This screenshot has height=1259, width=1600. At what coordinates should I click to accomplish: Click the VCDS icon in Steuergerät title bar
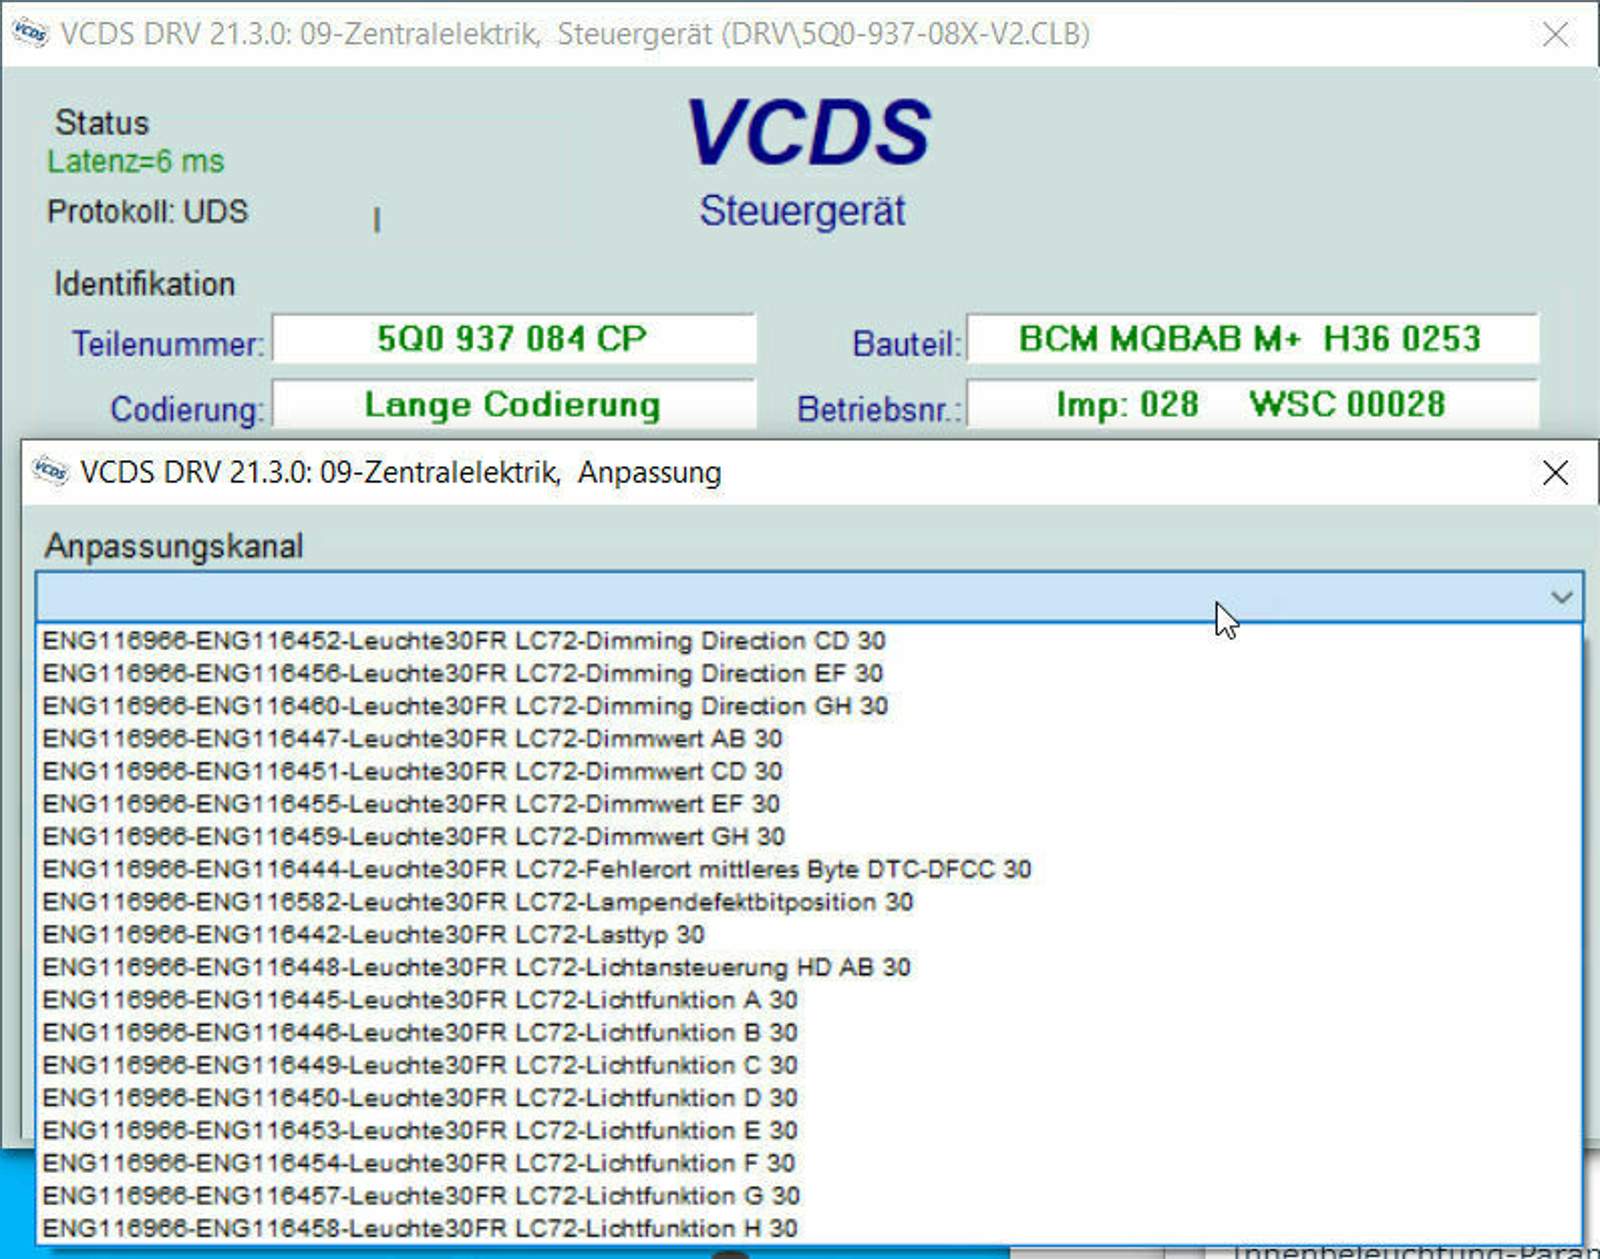(x=29, y=32)
